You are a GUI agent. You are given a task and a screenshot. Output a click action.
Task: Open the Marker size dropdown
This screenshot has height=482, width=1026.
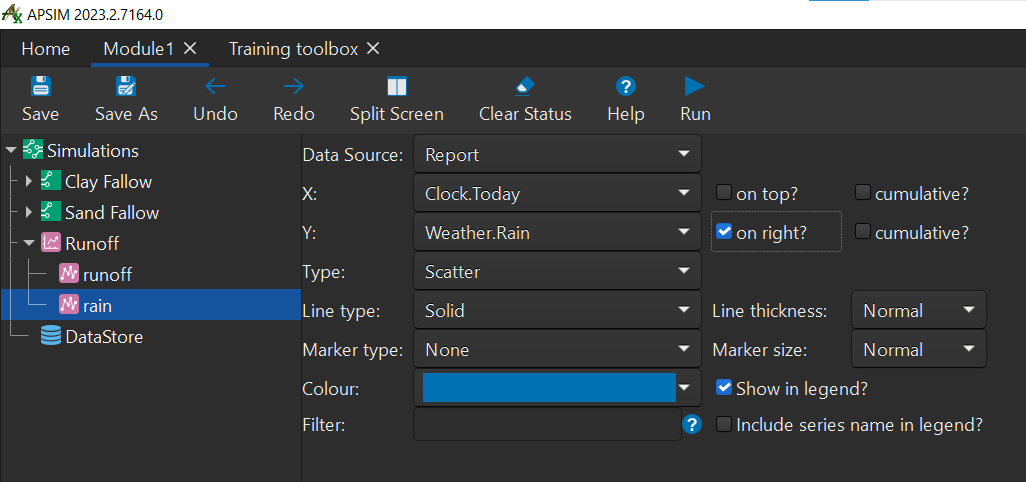click(919, 349)
